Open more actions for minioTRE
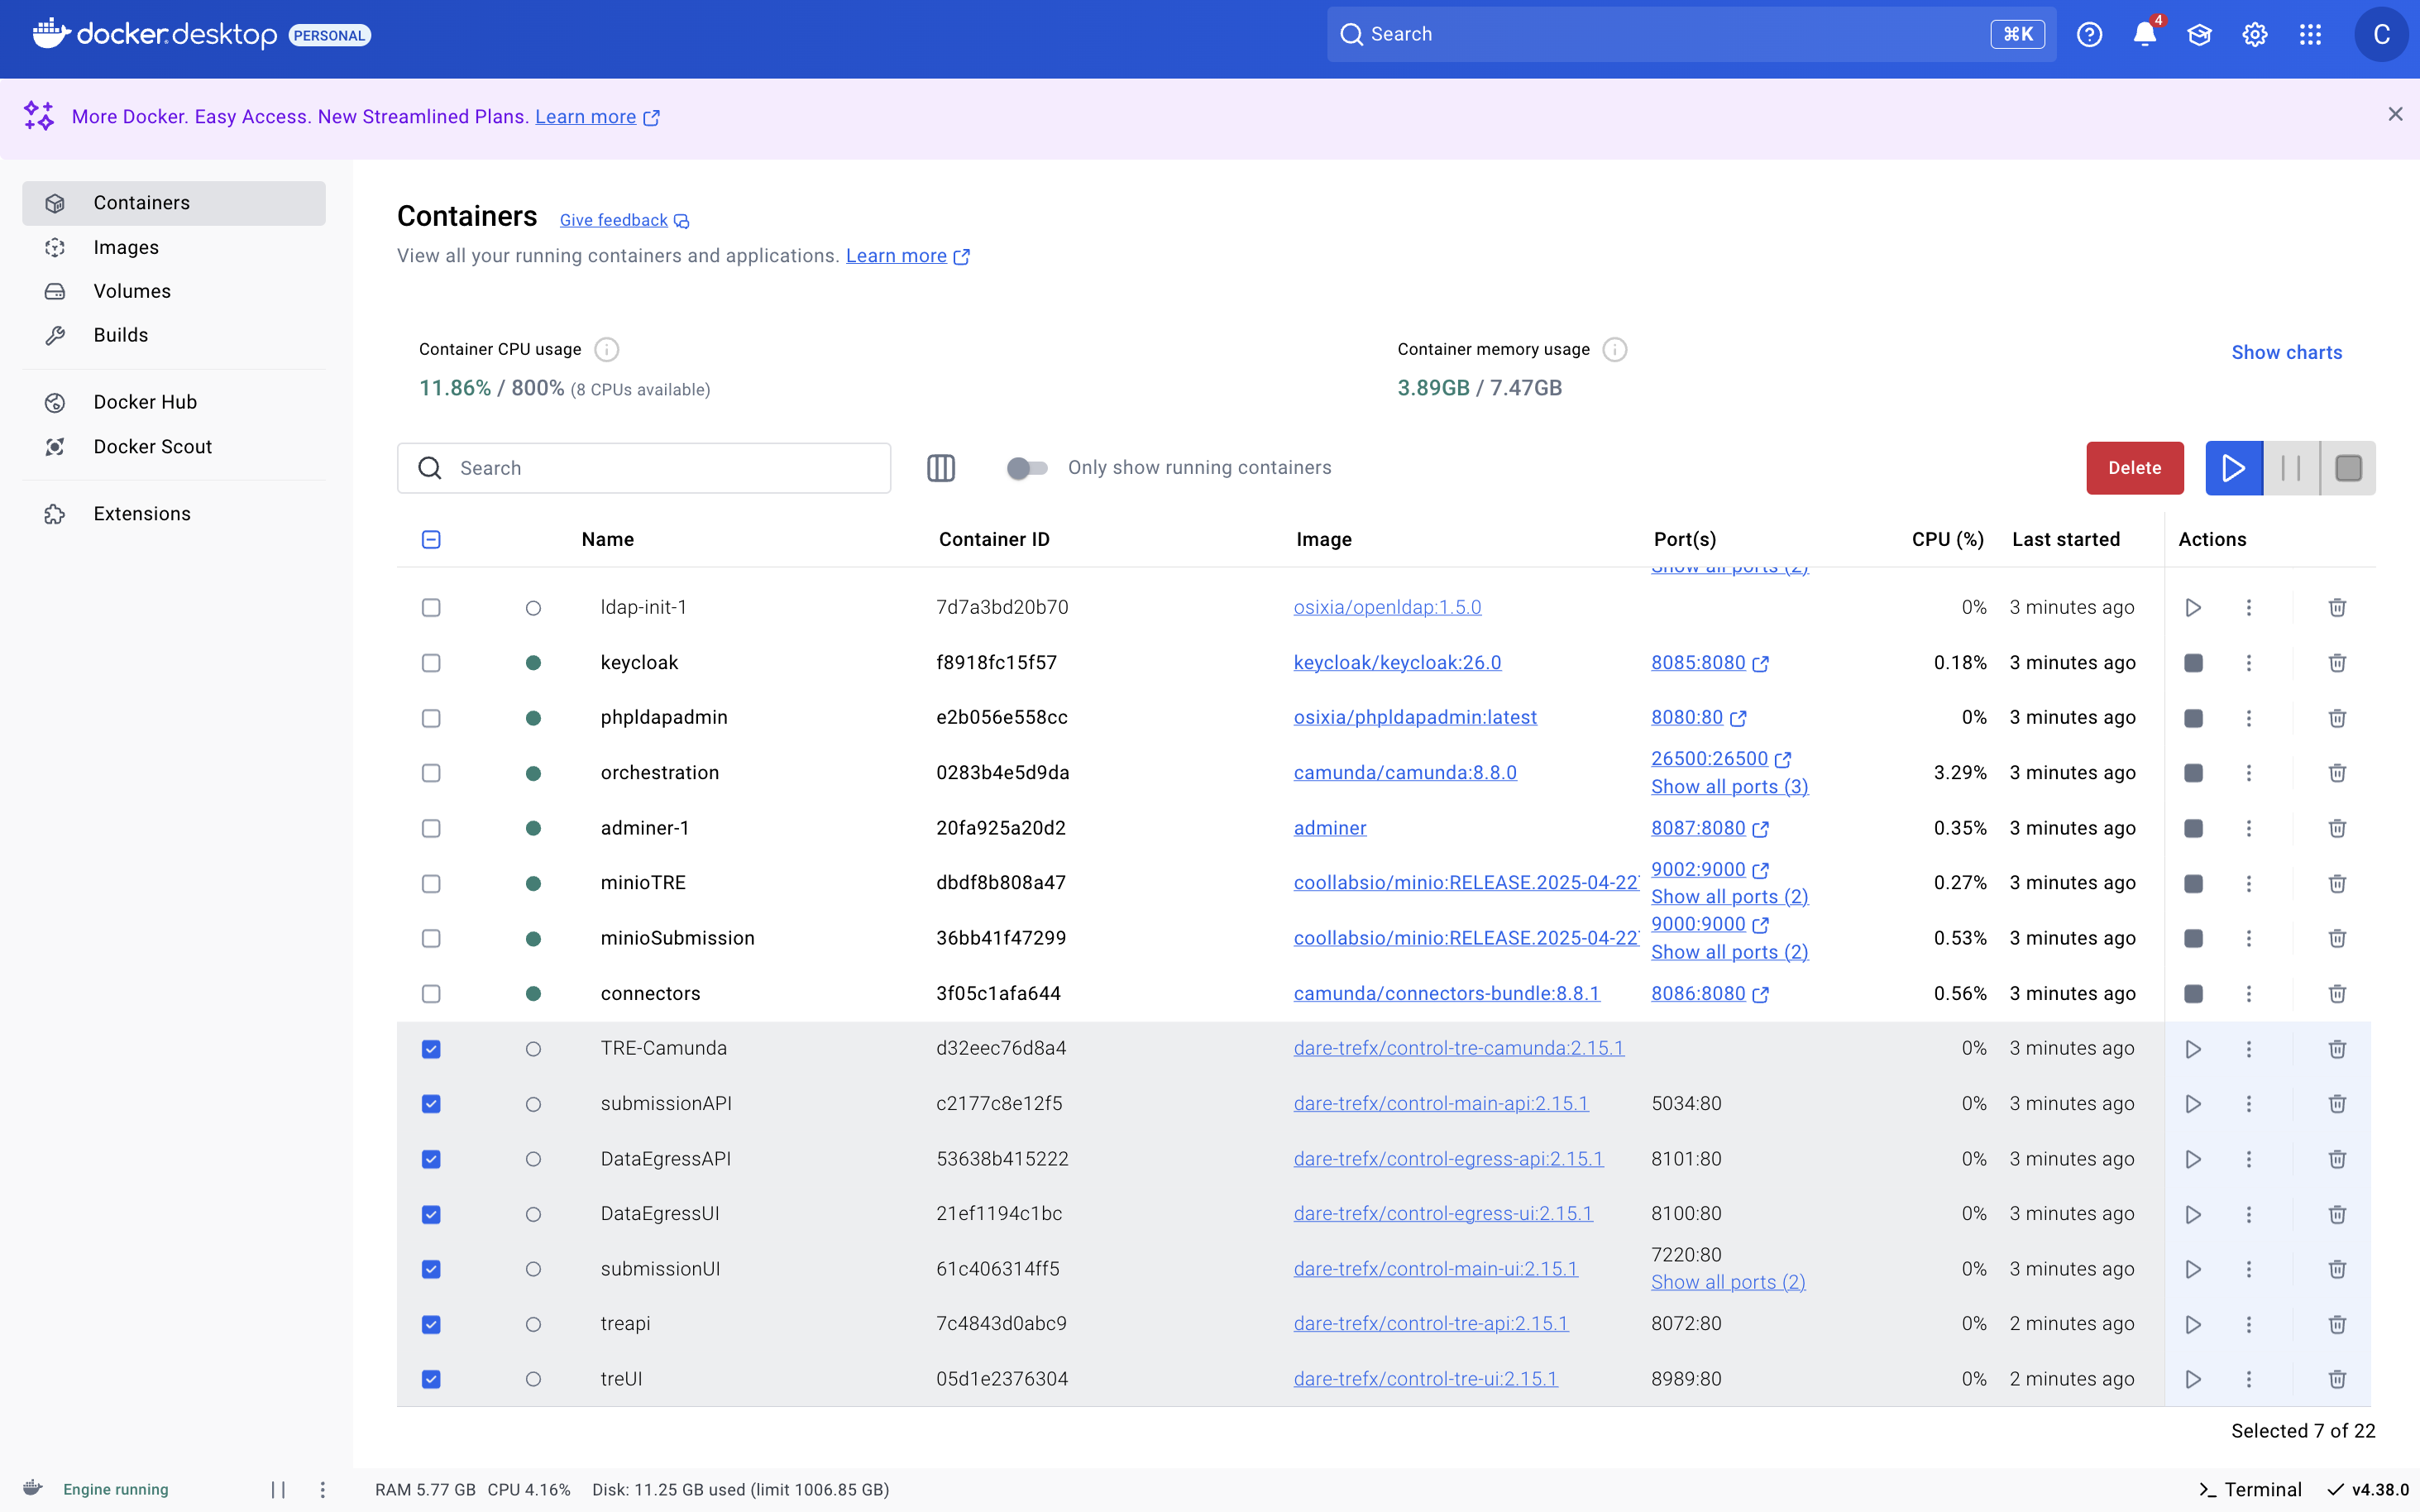This screenshot has height=1512, width=2420. point(2249,883)
